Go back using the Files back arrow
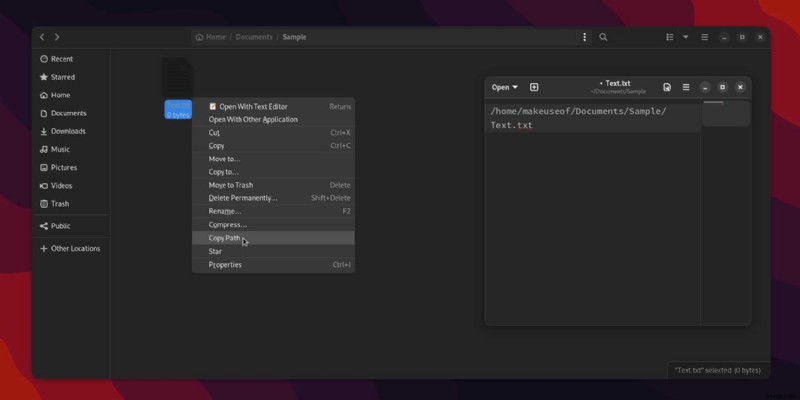 [42, 37]
